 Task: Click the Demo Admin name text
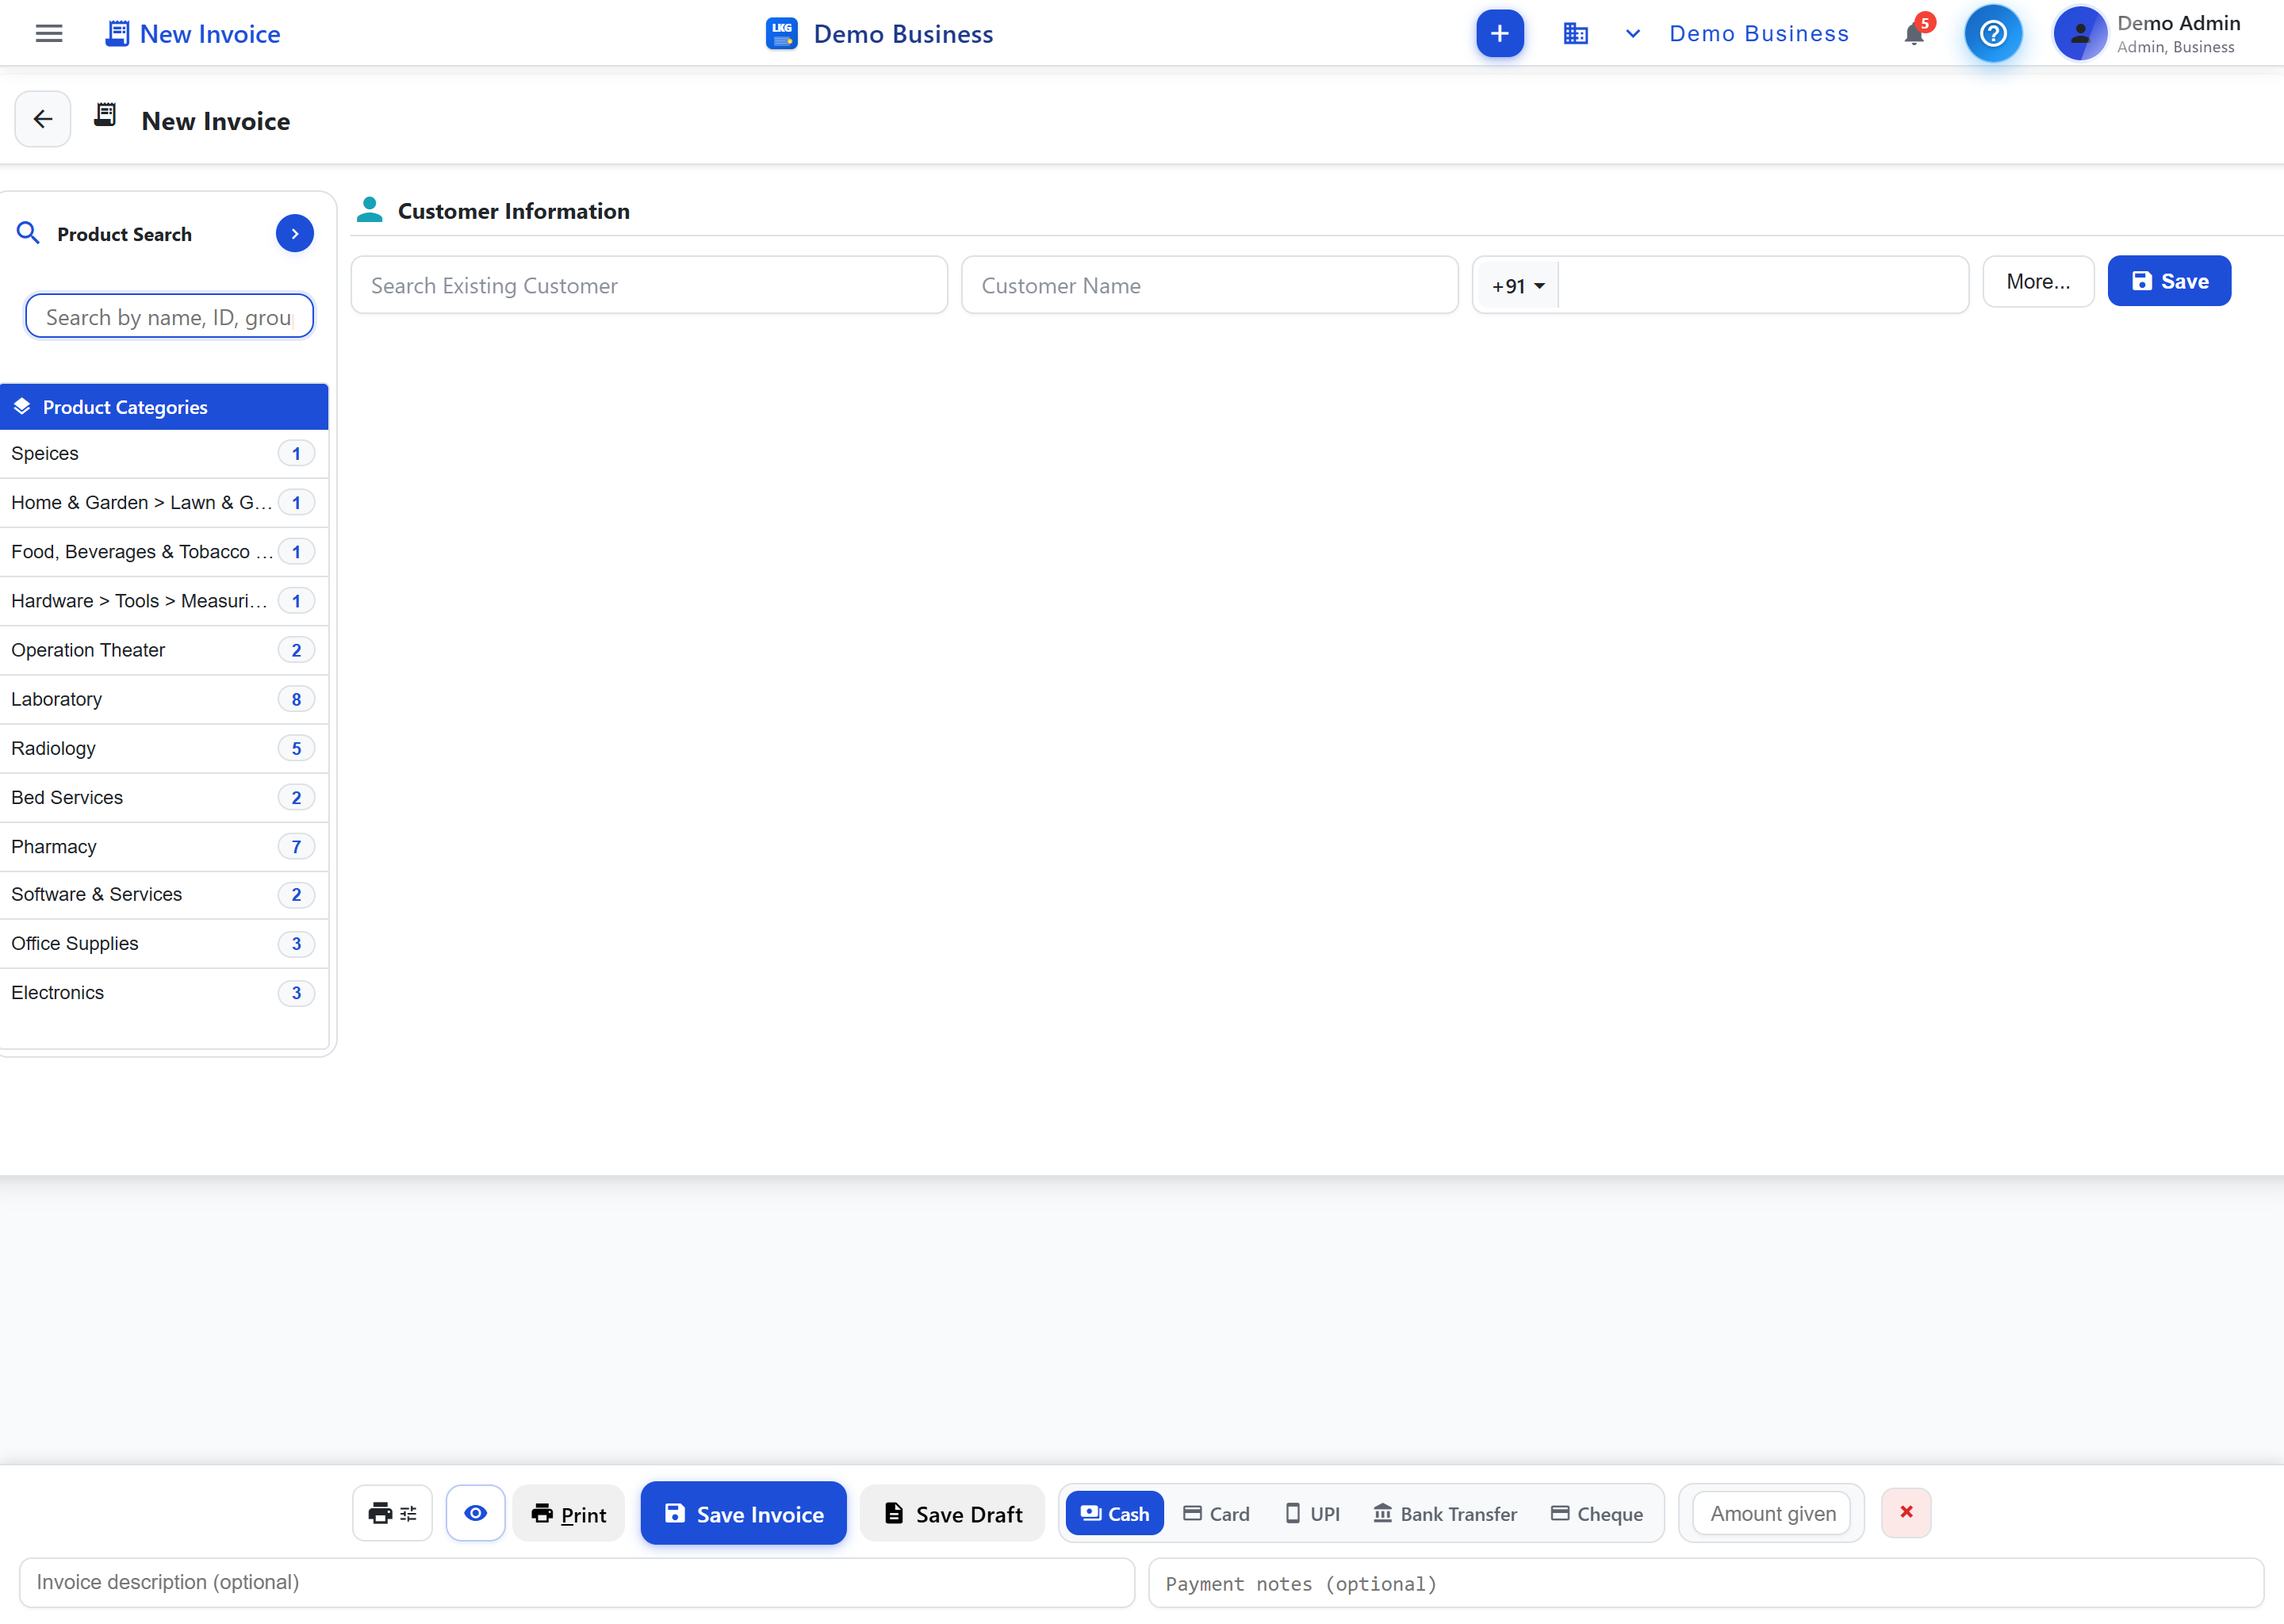pyautogui.click(x=2178, y=23)
